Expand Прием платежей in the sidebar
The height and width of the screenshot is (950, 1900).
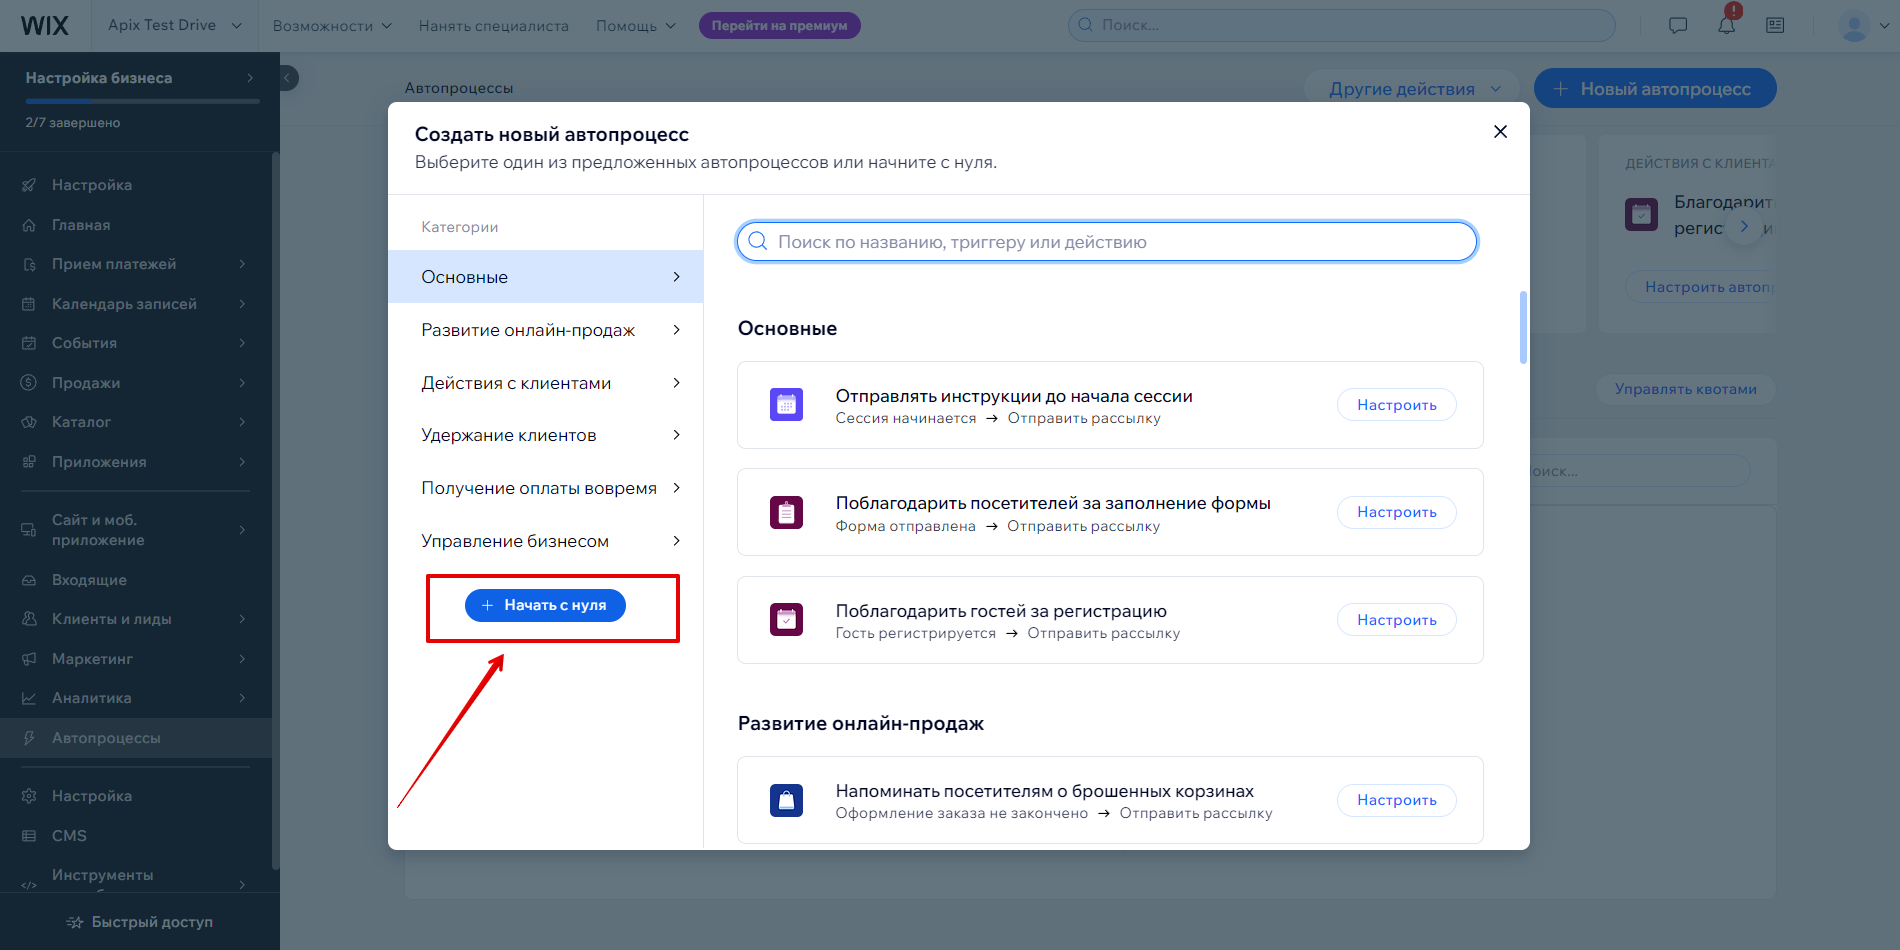[x=136, y=264]
